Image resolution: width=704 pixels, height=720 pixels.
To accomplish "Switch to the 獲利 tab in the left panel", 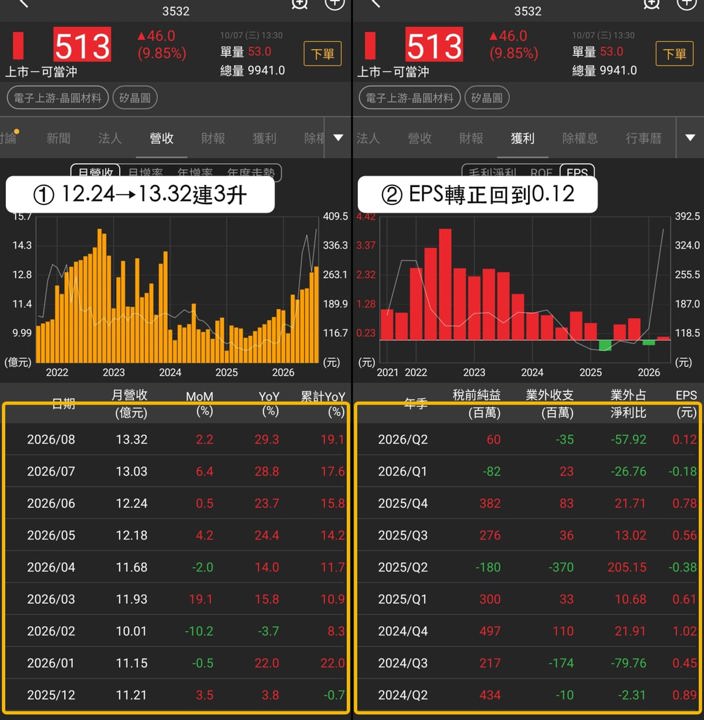I will click(x=265, y=138).
